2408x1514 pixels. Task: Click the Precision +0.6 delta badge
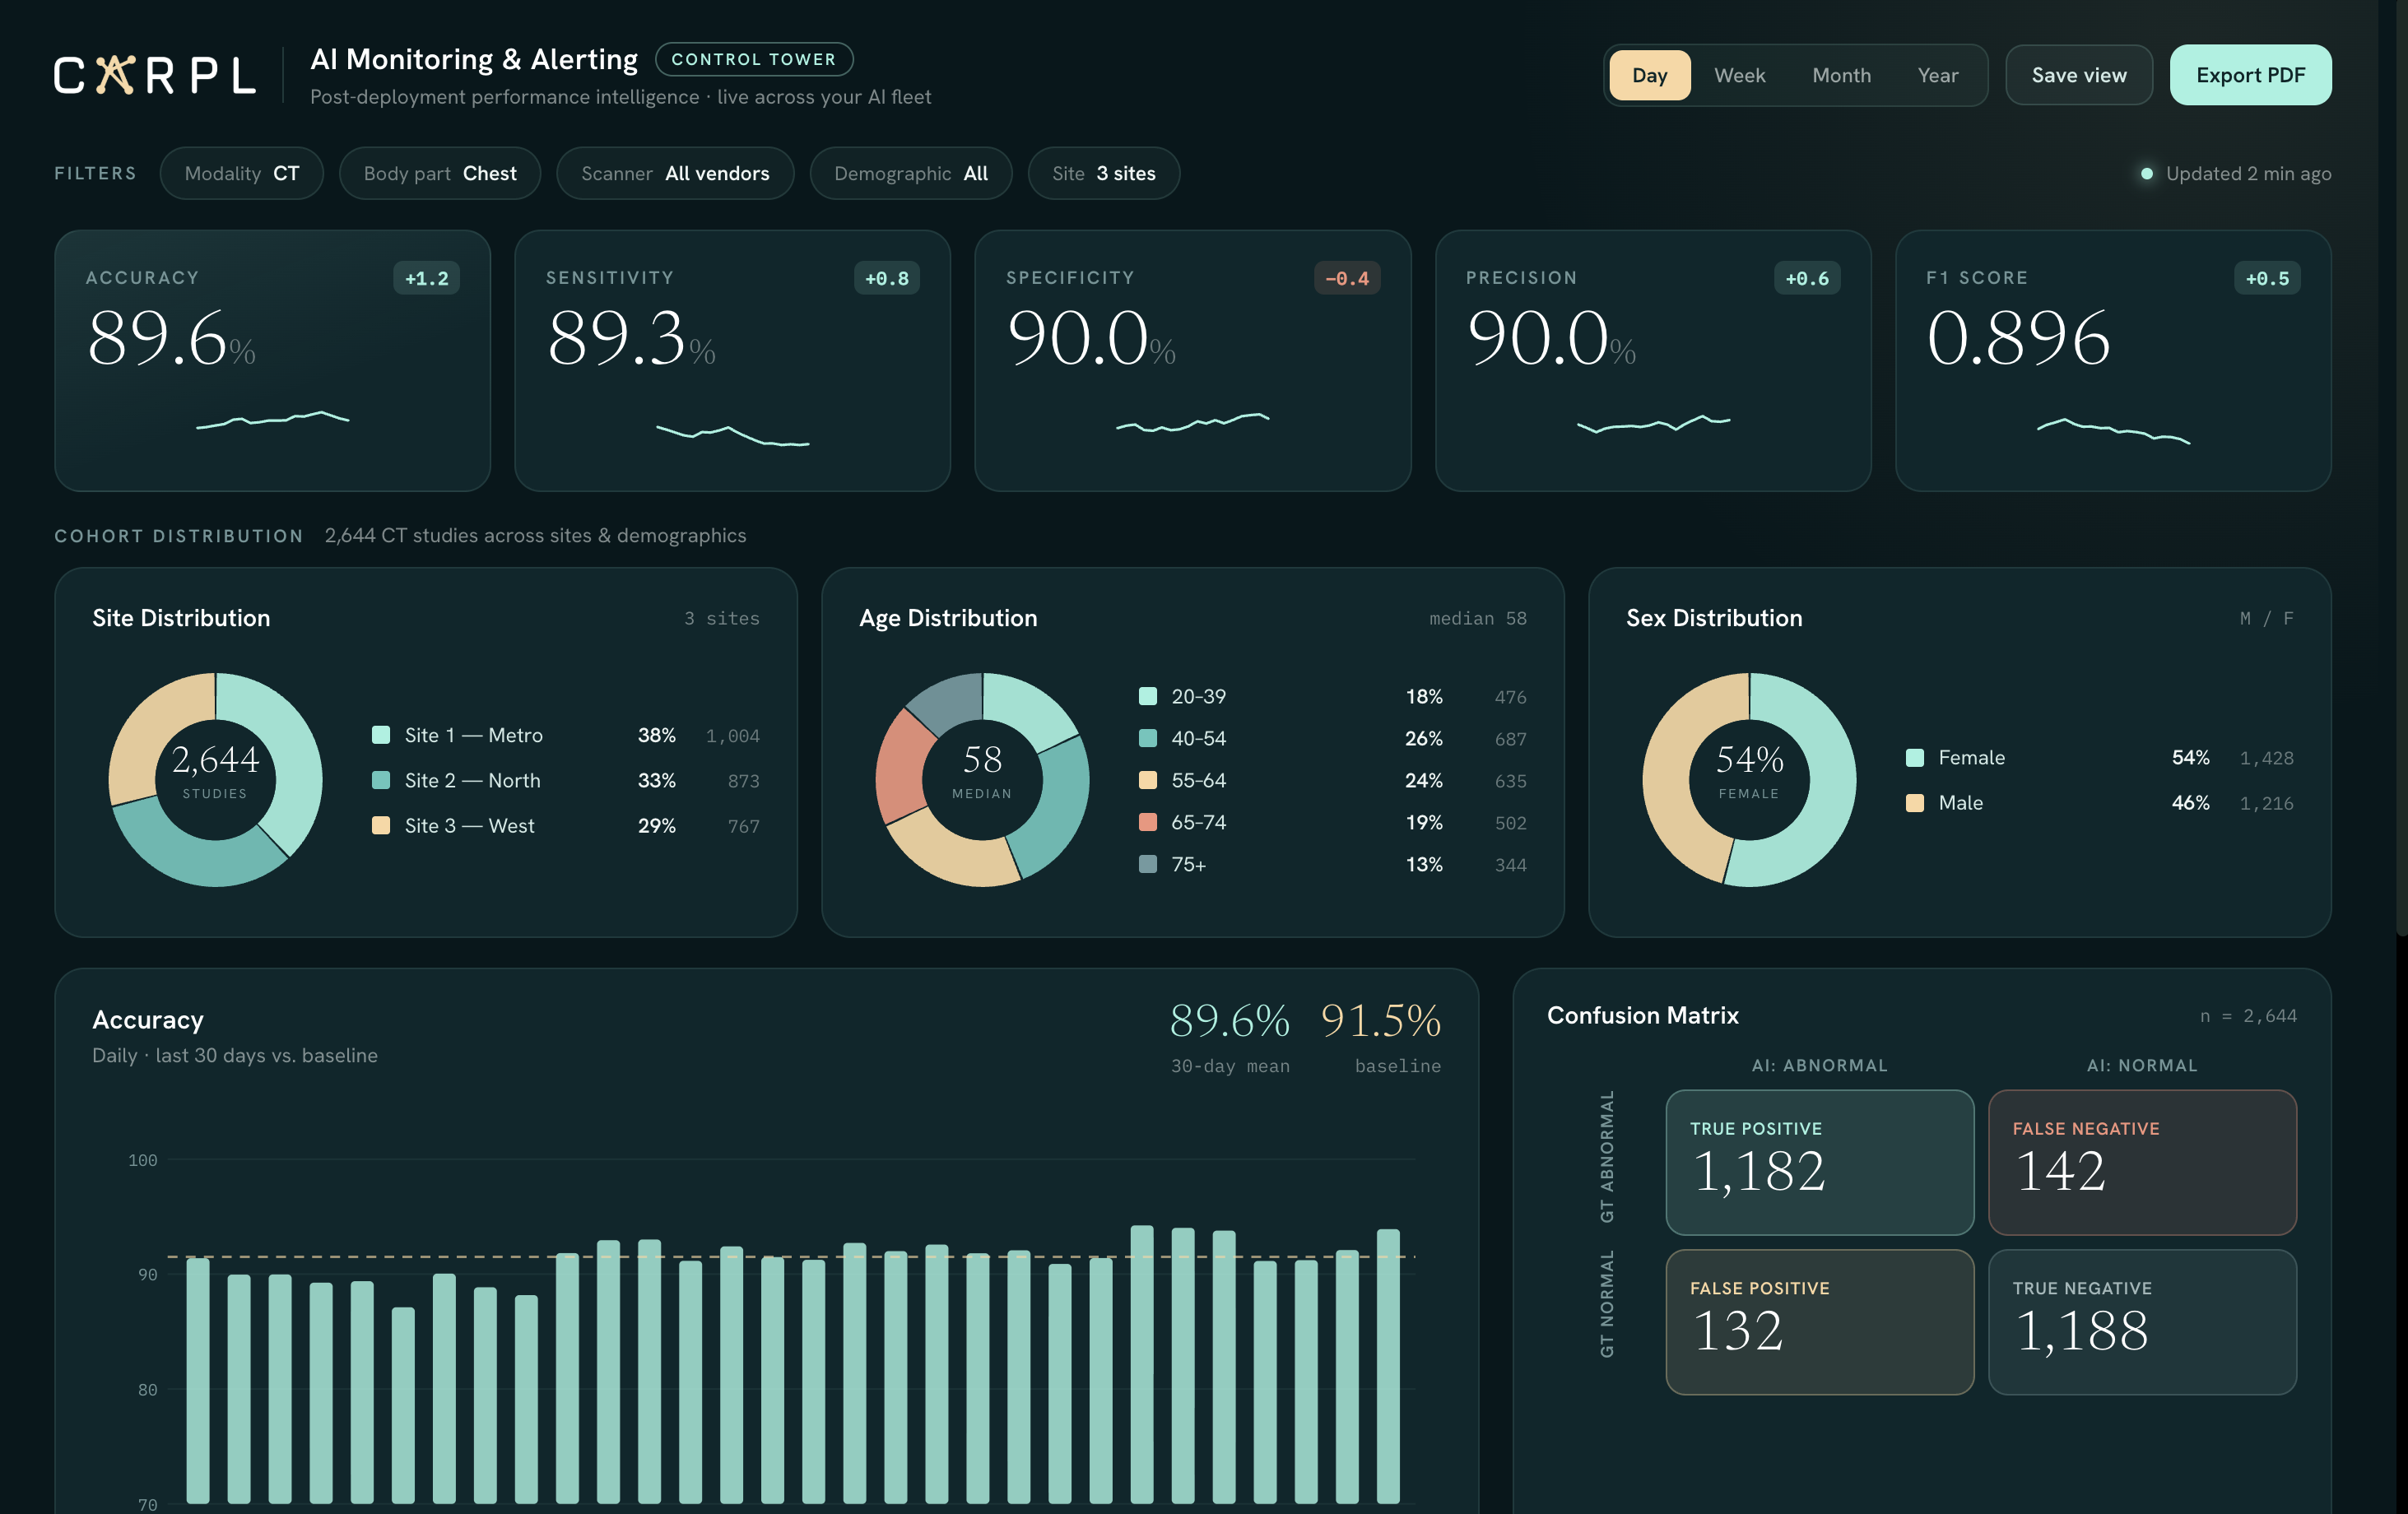[x=1806, y=278]
